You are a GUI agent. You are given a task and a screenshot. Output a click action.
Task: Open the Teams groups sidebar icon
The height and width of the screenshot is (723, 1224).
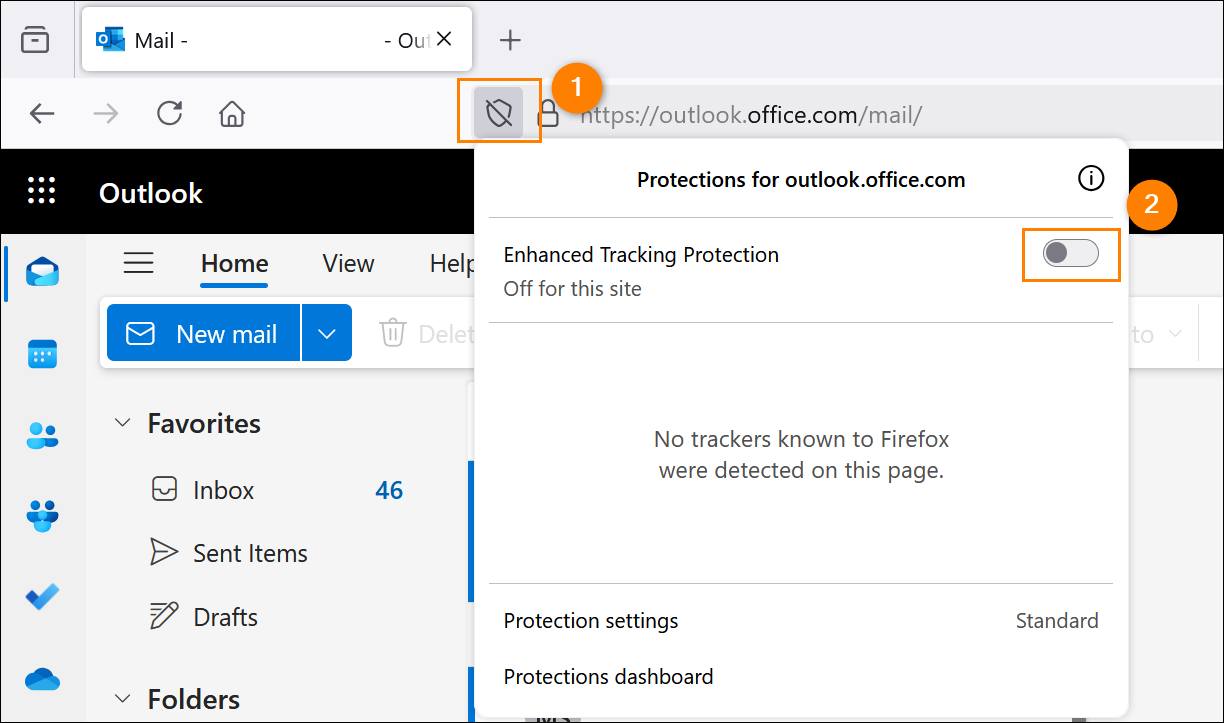[x=42, y=516]
